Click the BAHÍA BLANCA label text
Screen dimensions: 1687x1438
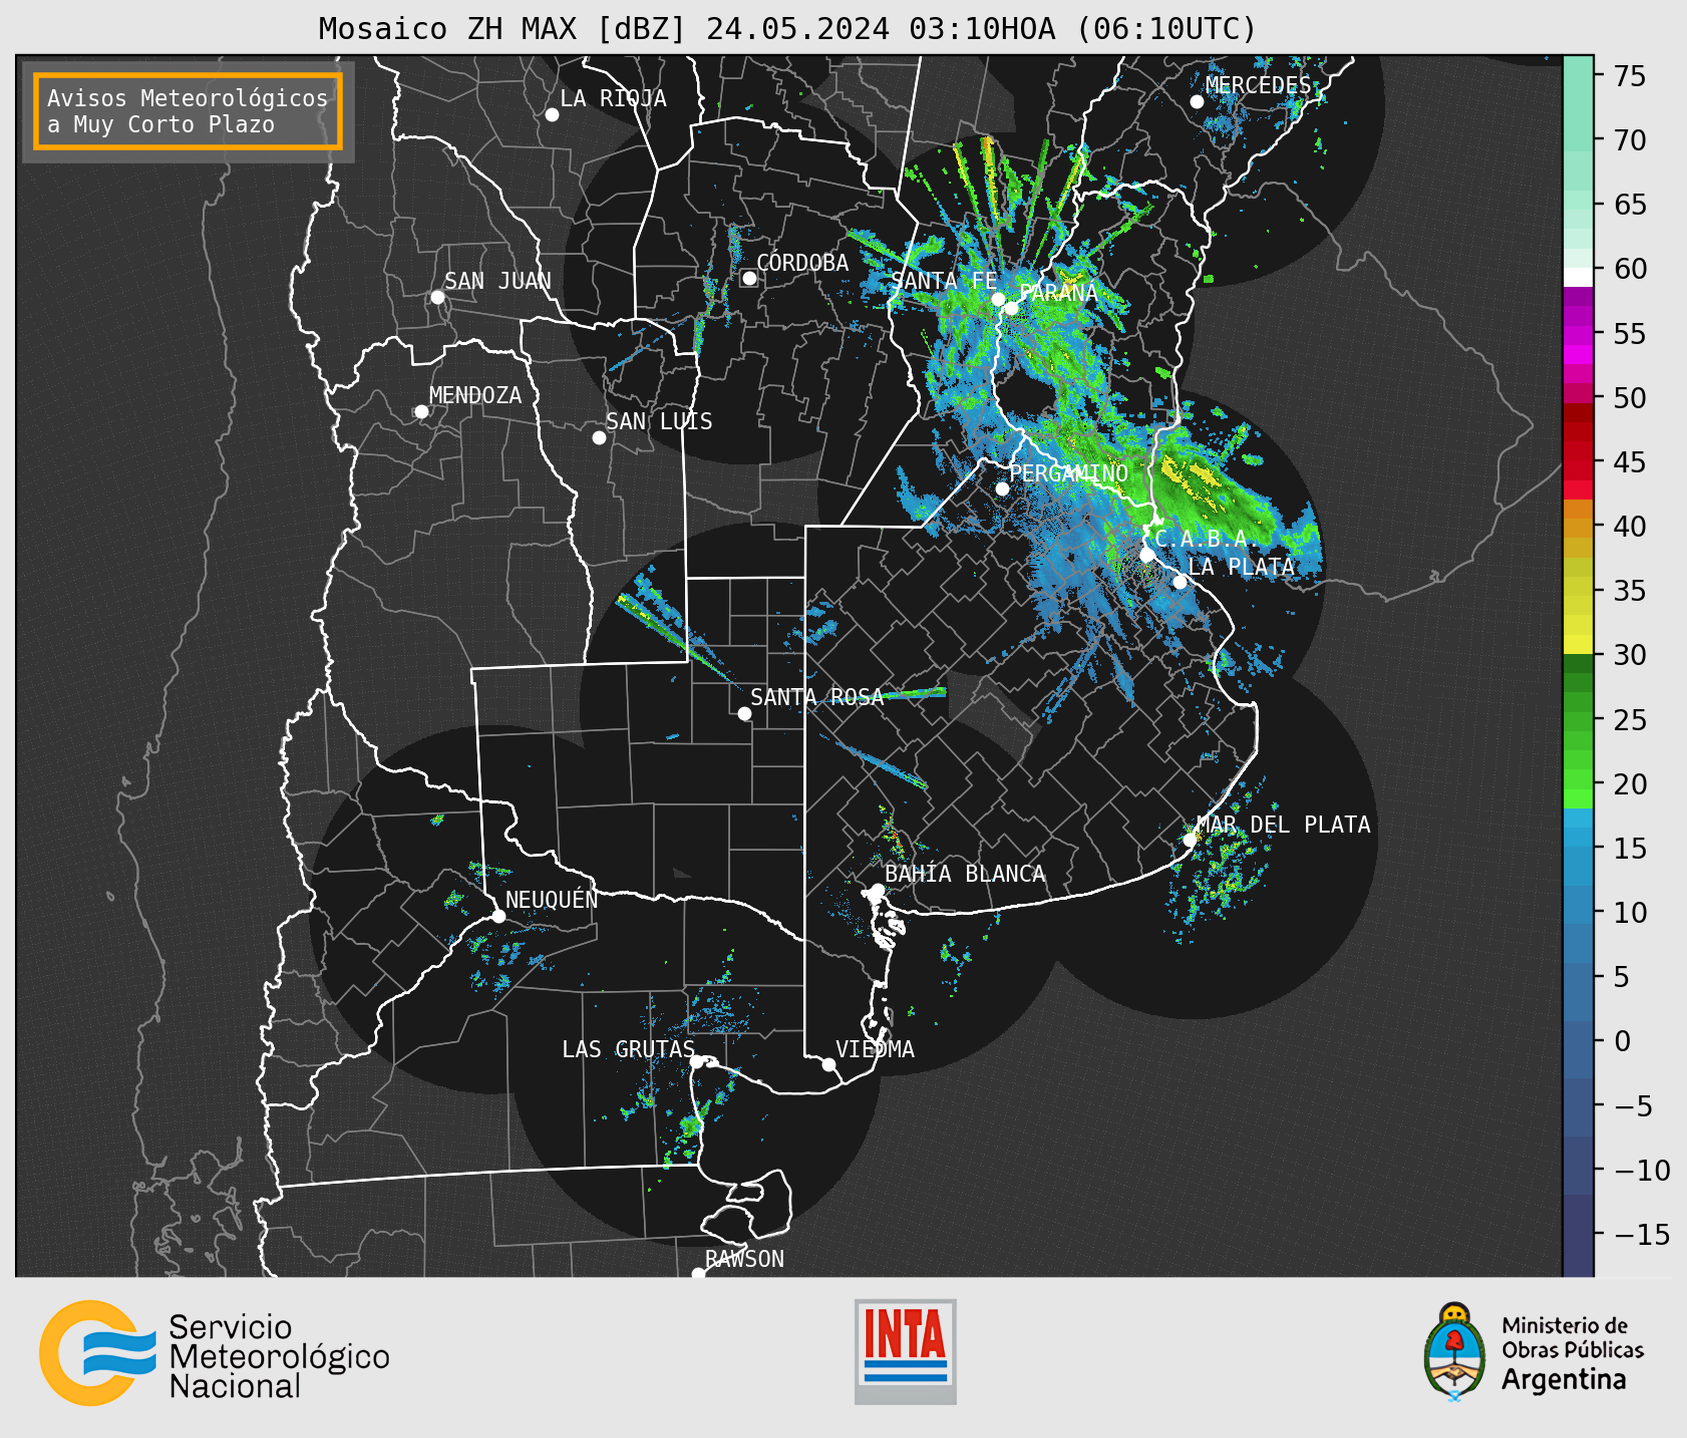point(965,874)
